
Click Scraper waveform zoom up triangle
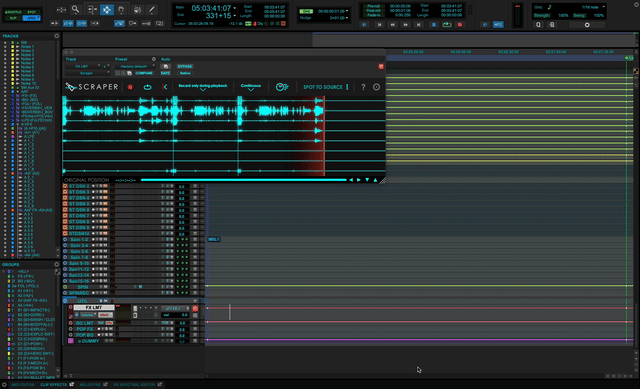point(375,180)
